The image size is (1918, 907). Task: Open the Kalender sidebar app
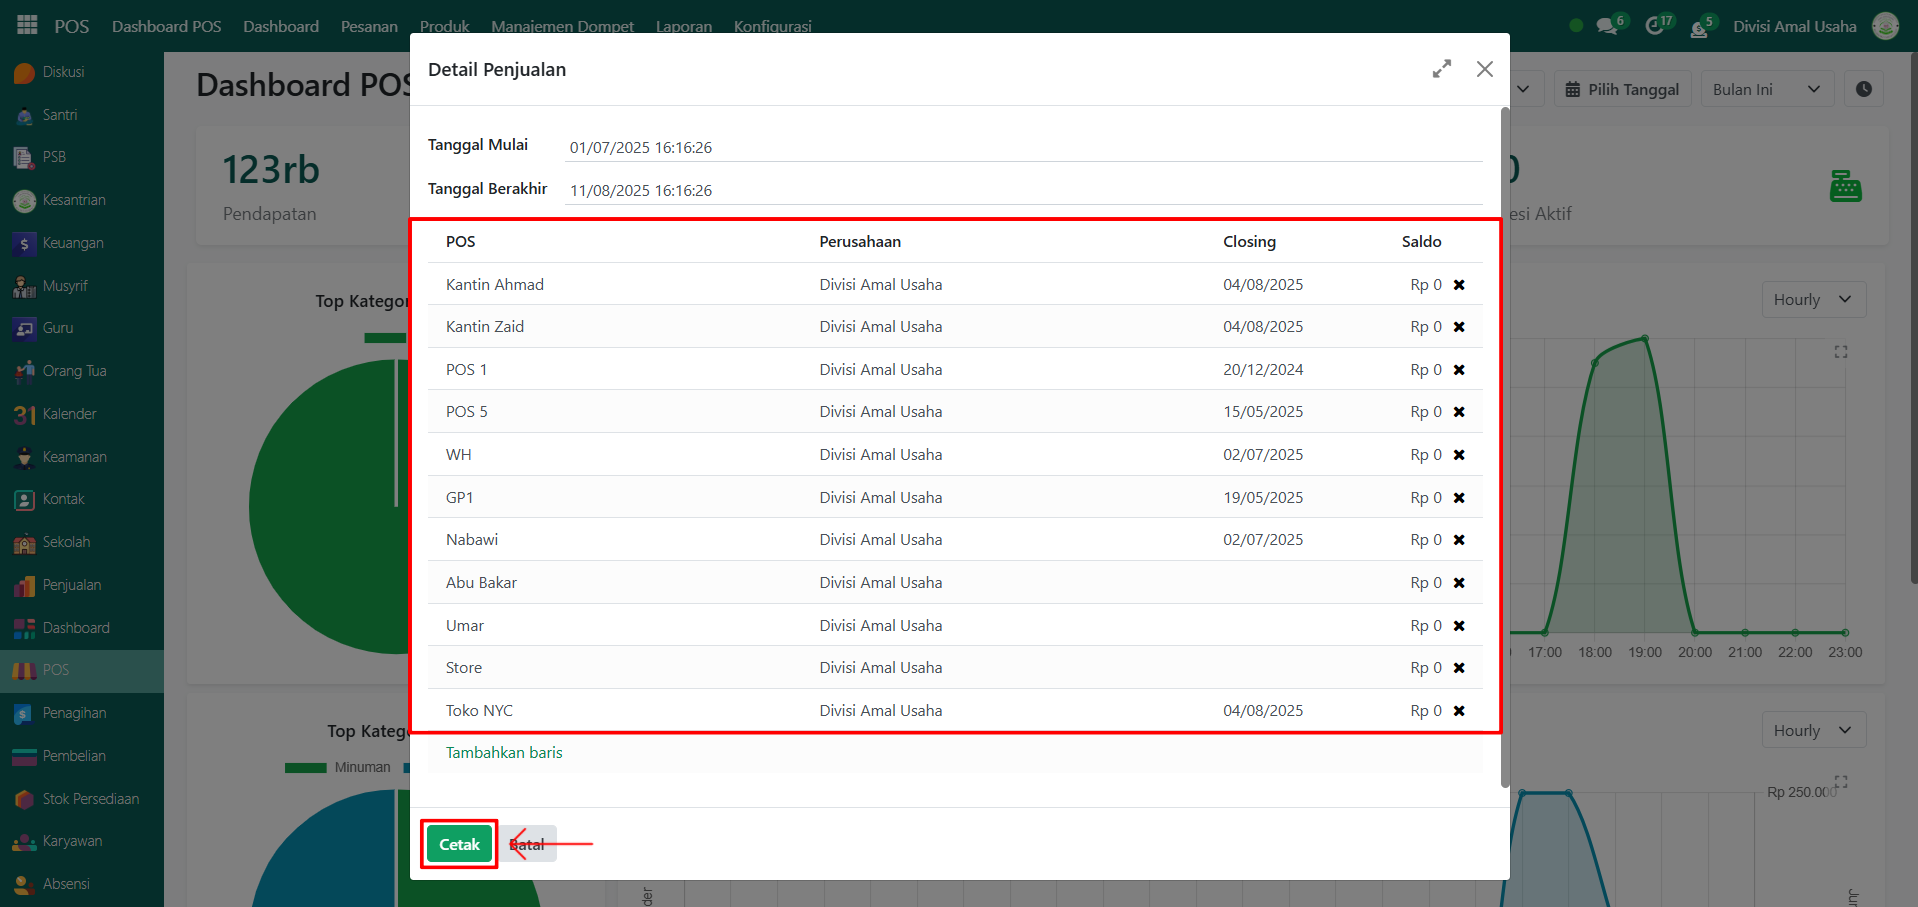point(69,414)
